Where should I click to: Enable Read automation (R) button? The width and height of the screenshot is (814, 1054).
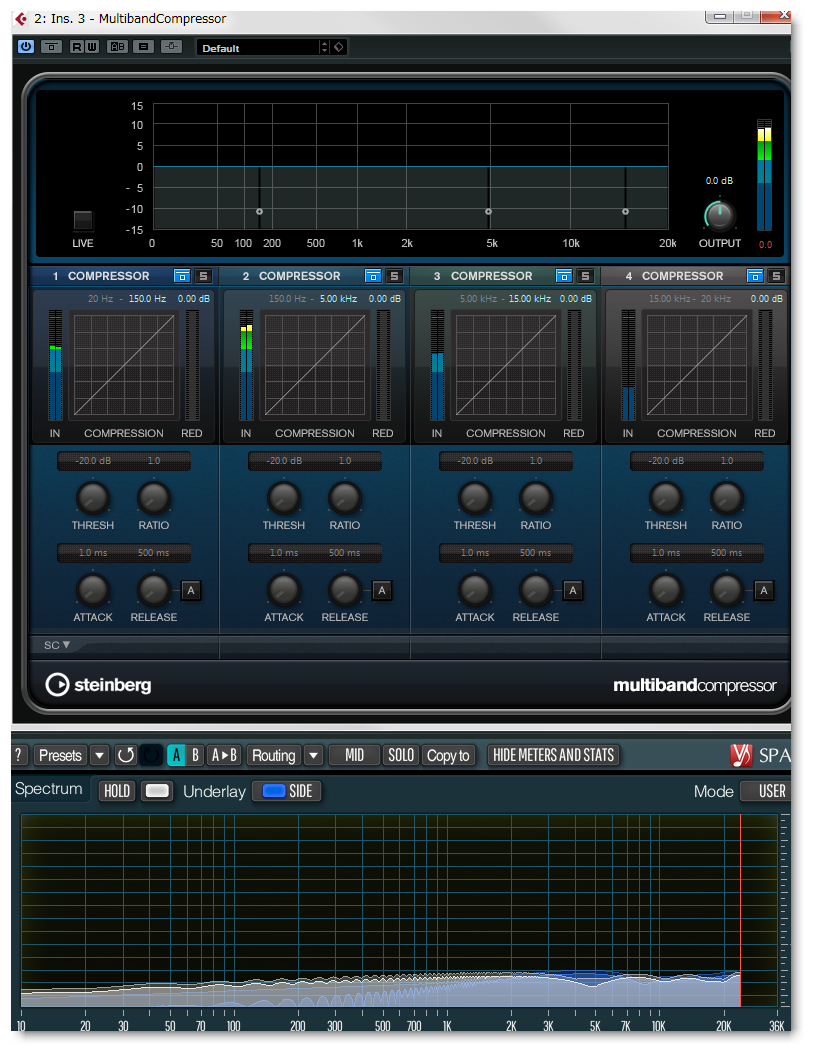tap(77, 46)
